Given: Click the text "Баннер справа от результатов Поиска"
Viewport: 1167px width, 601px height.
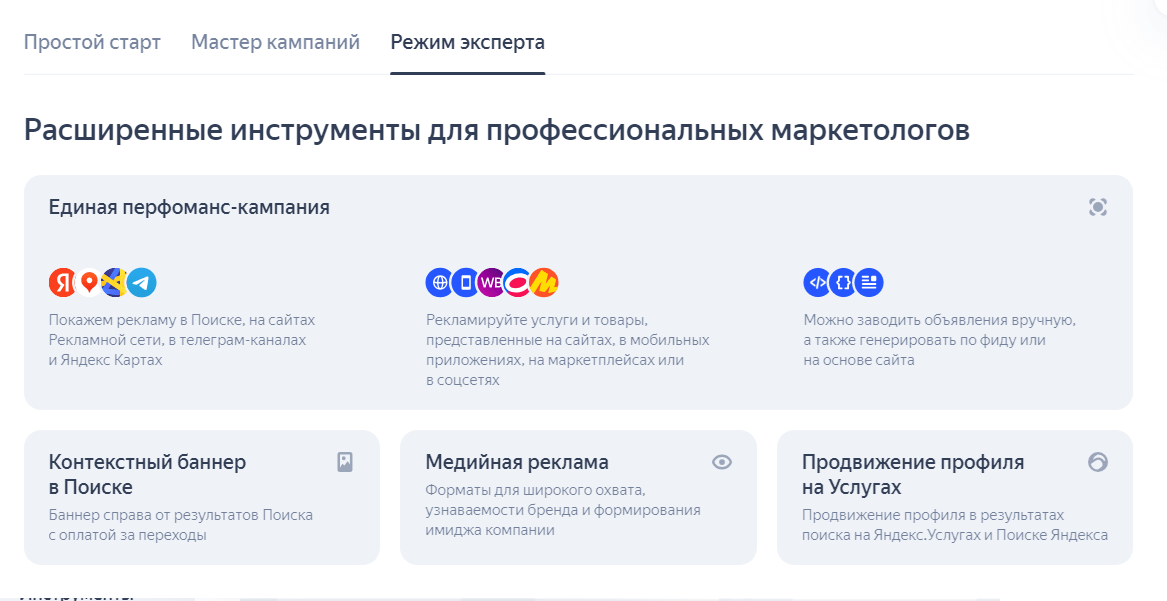Looking at the screenshot, I should pos(181,515).
